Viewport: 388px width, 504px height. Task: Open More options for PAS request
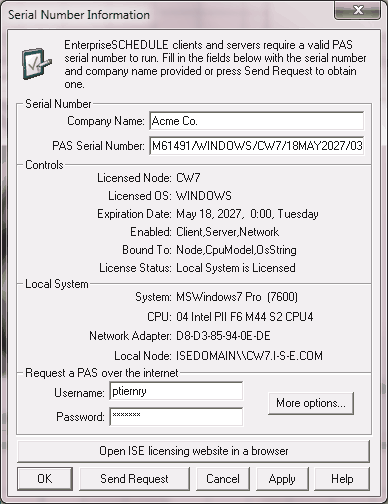[x=311, y=403]
